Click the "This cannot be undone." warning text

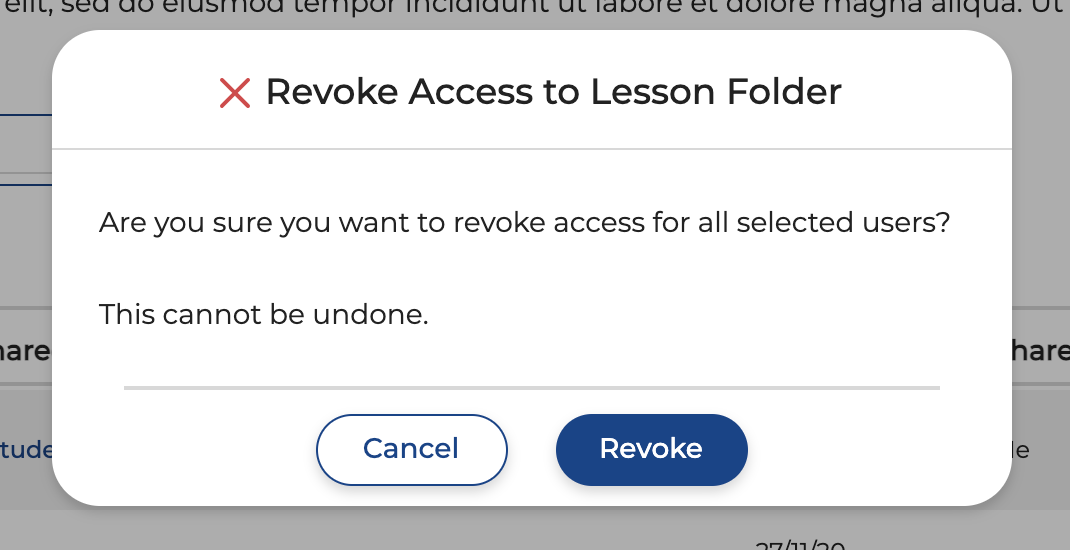[263, 315]
